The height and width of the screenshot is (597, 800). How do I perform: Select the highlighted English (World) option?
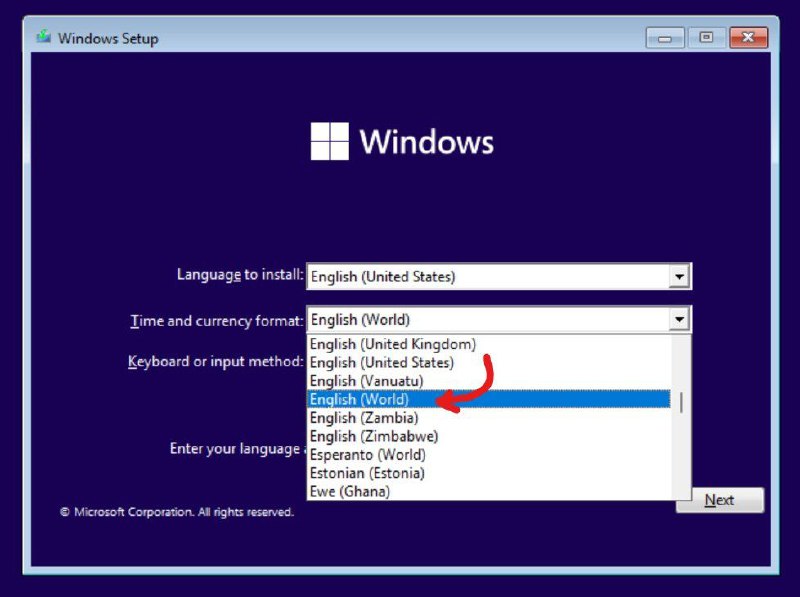489,400
